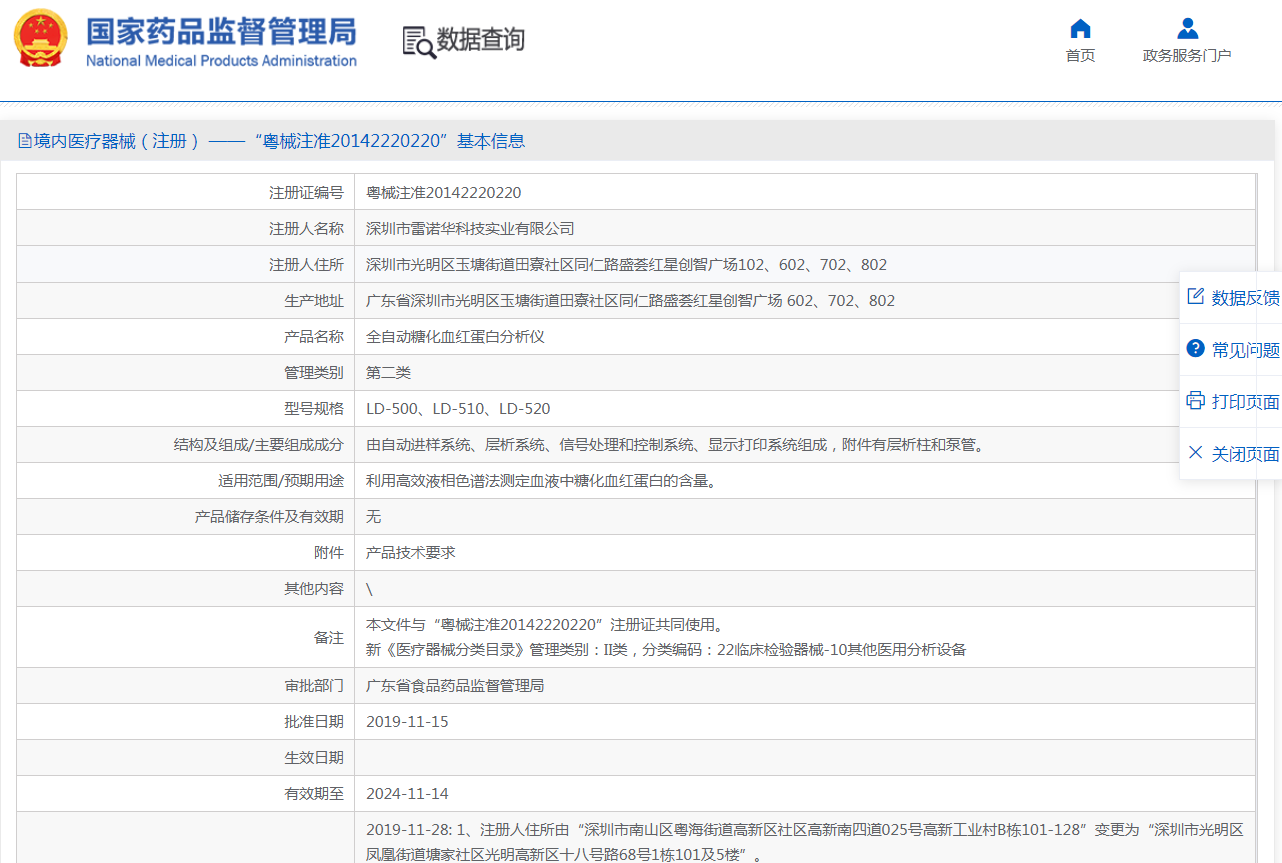Click the 附件 label cell
This screenshot has height=863, width=1282.
point(186,553)
